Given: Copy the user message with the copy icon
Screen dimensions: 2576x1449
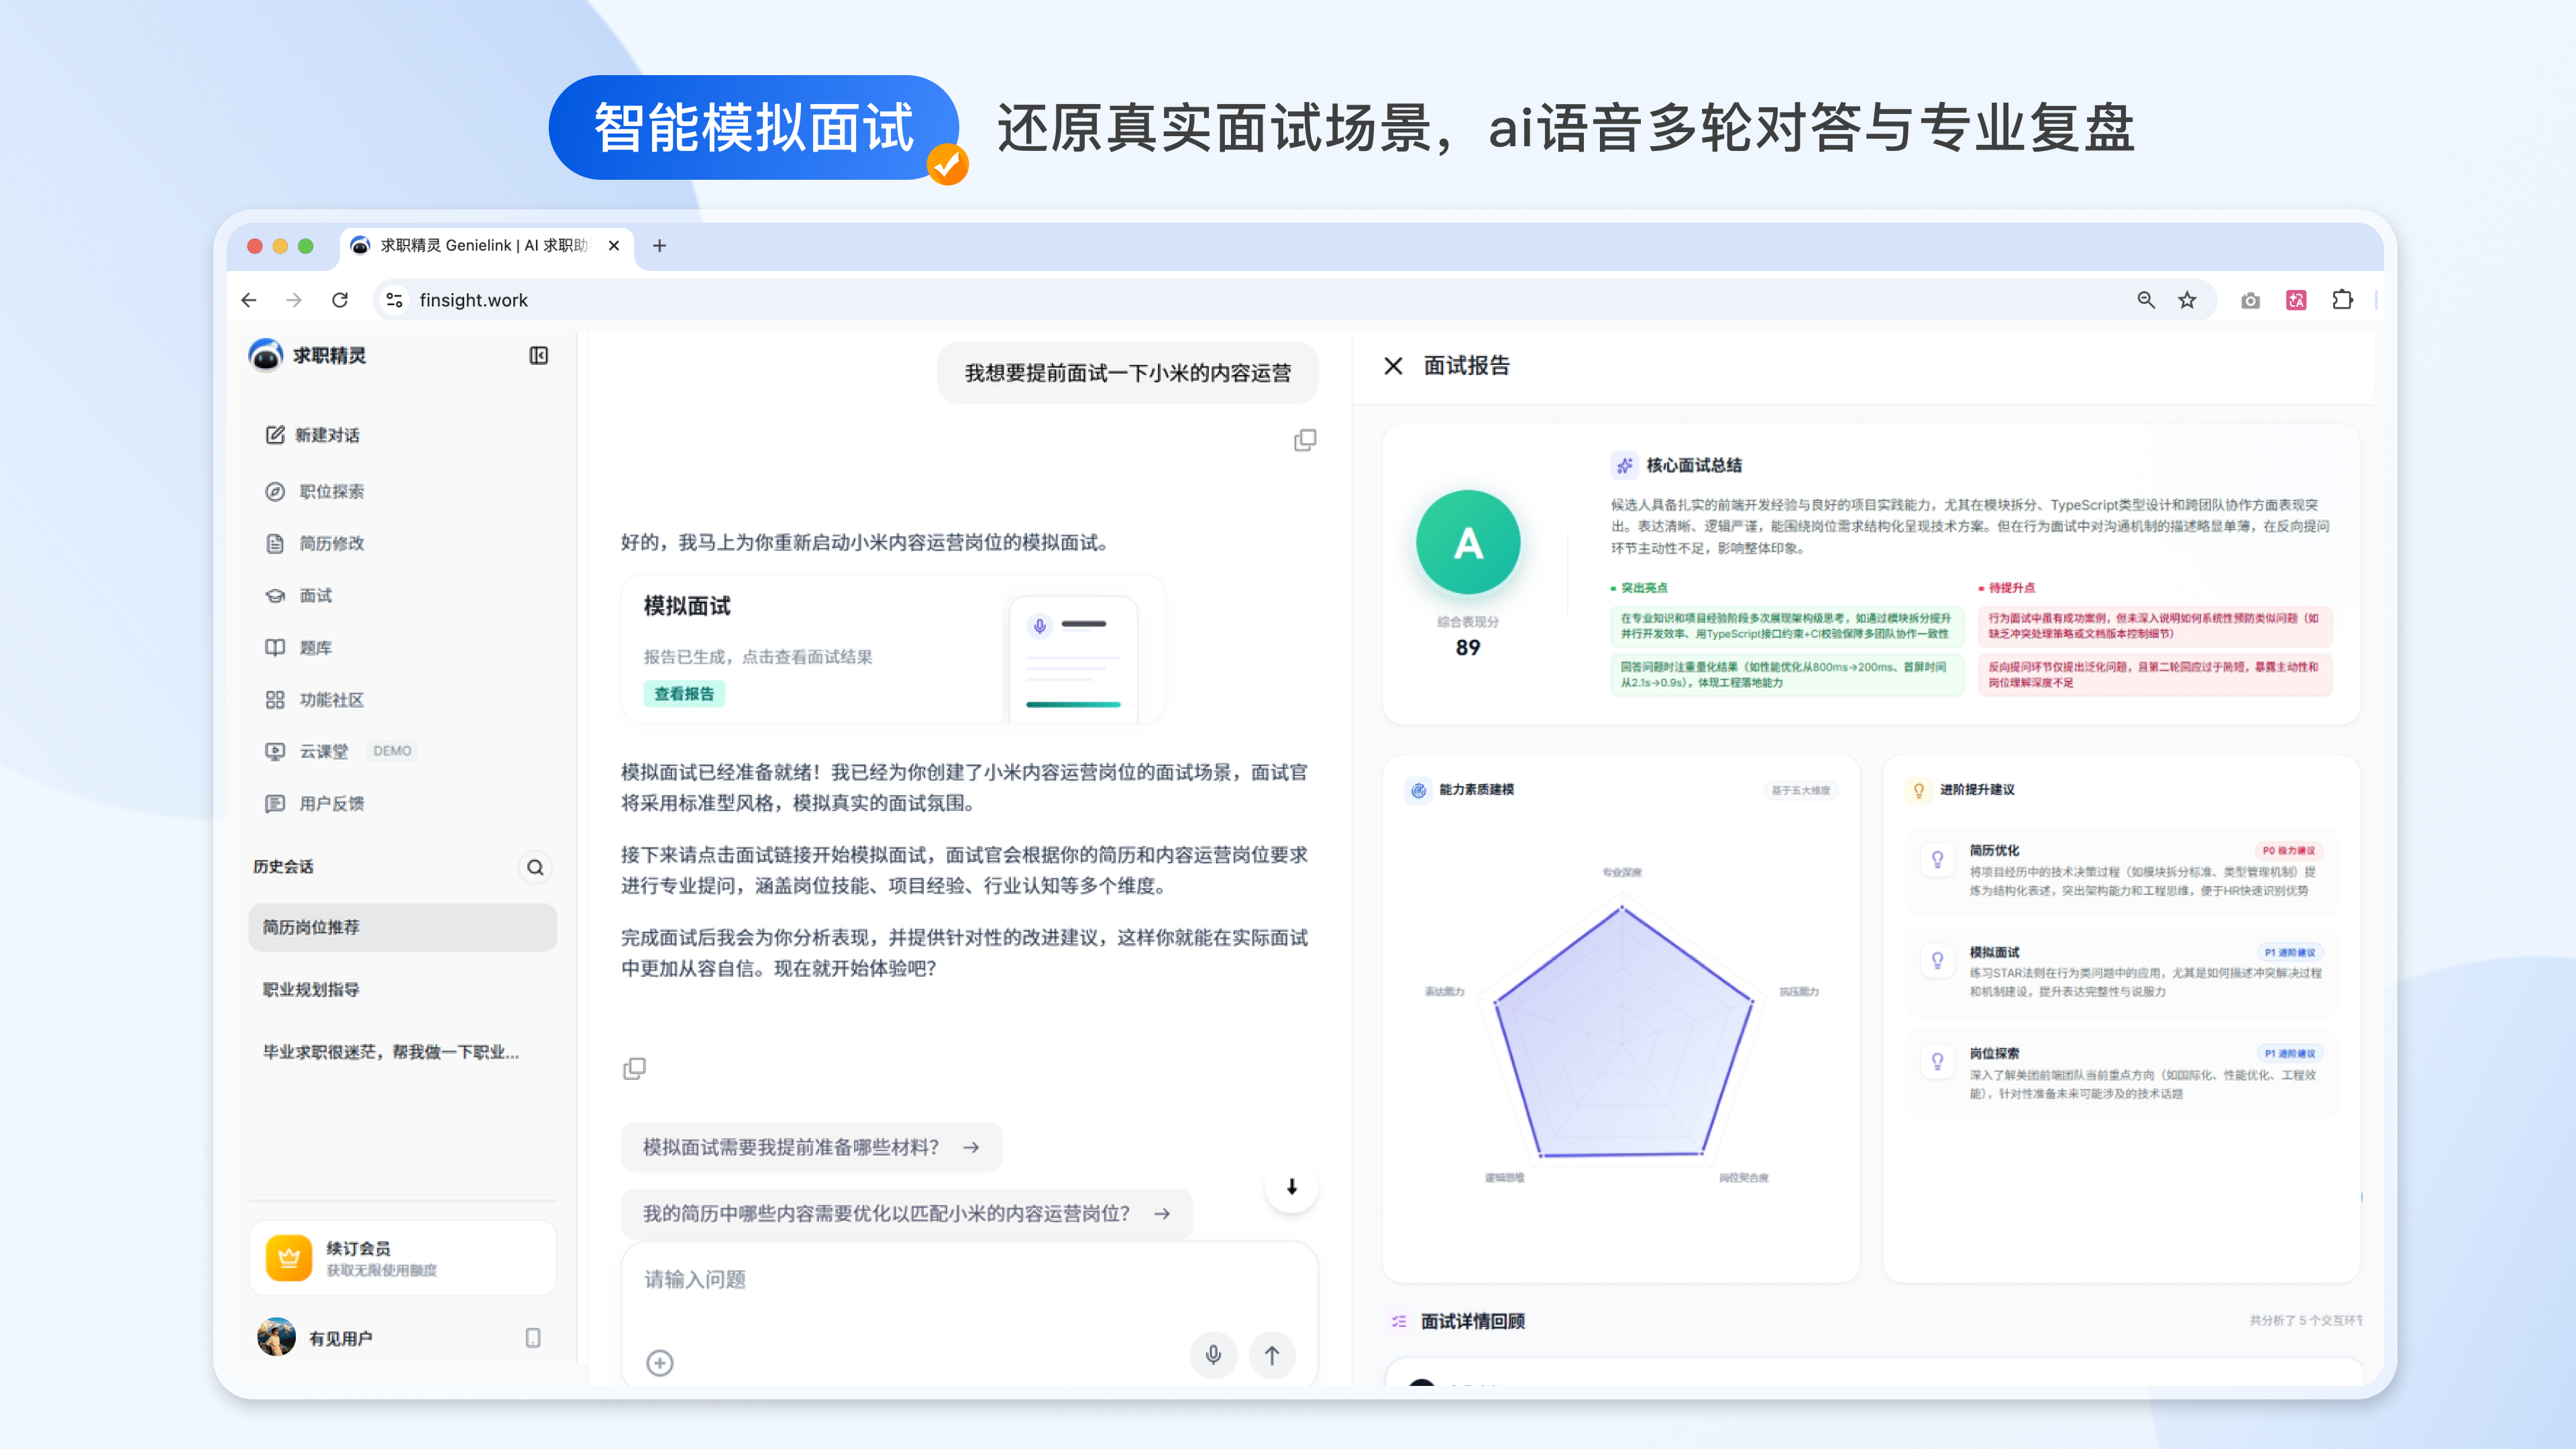Looking at the screenshot, I should click(1304, 440).
